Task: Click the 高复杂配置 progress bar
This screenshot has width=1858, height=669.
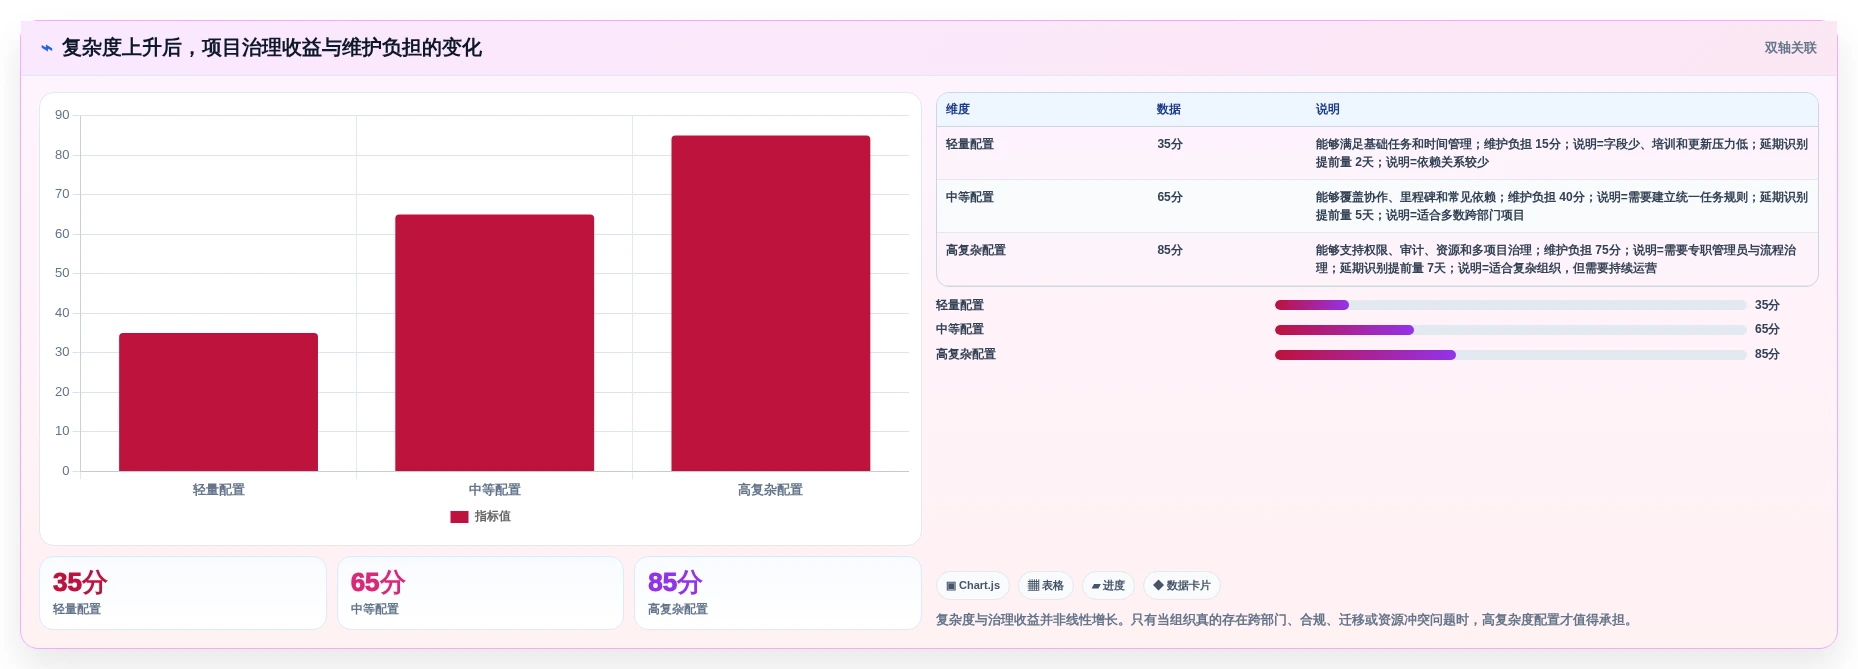Action: pyautogui.click(x=1510, y=355)
